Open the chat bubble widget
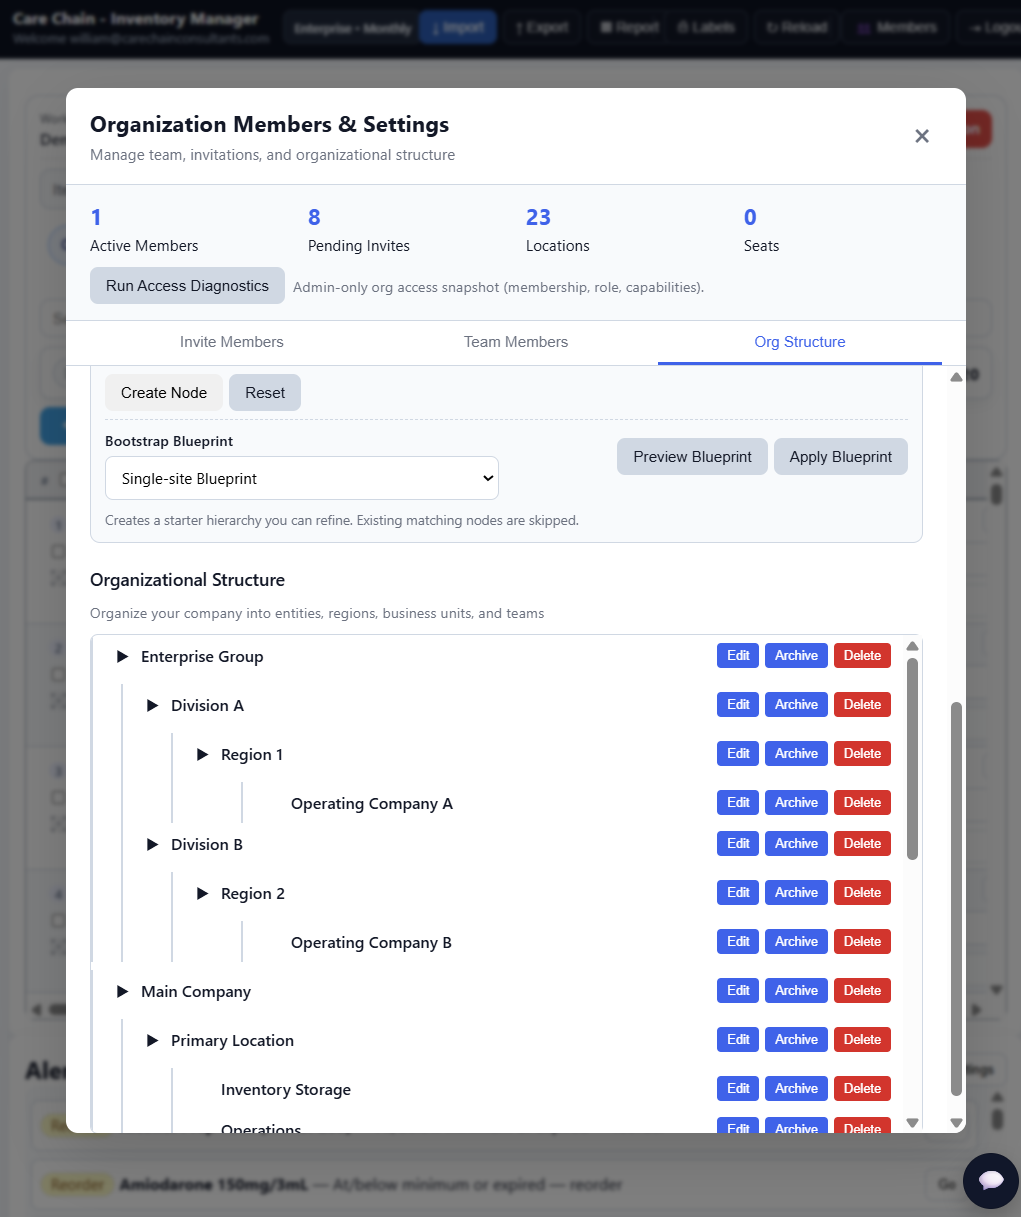This screenshot has width=1021, height=1217. pyautogui.click(x=990, y=1180)
